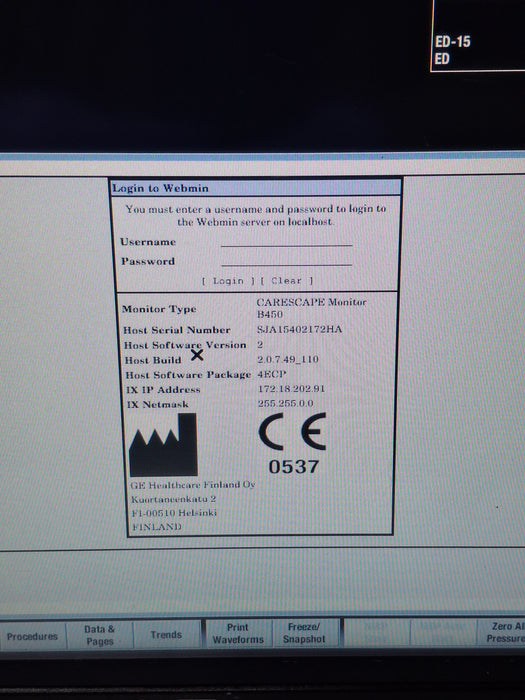Click the notified body number 0537
Image resolution: width=525 pixels, height=700 pixels.
(x=293, y=467)
